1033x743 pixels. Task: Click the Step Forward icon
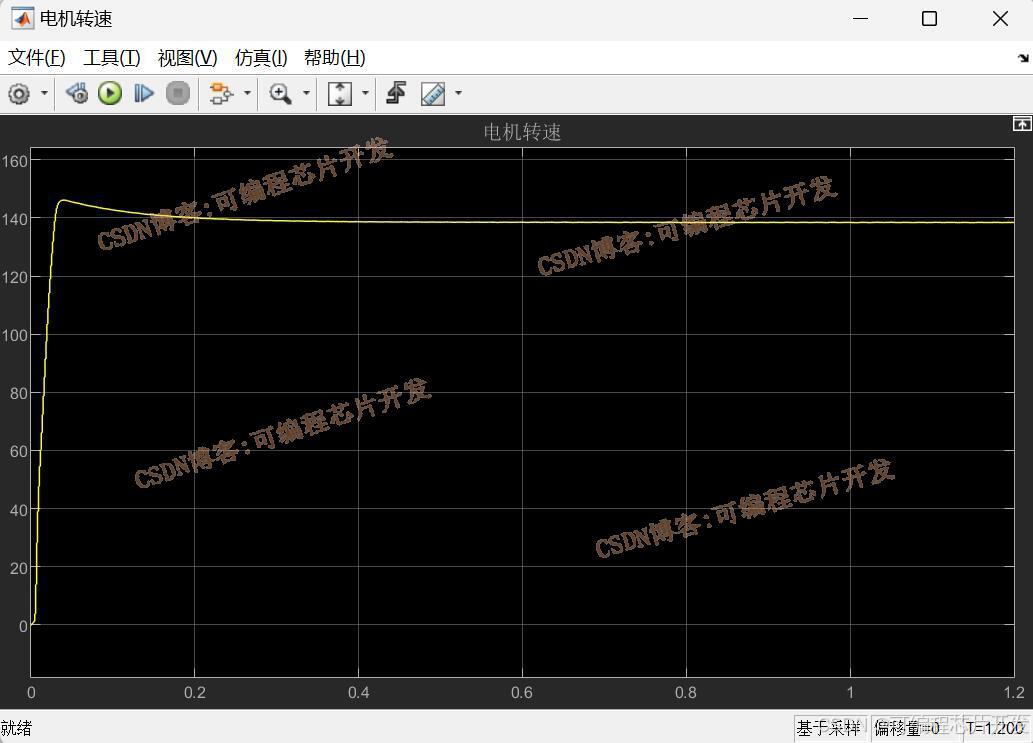[x=144, y=94]
